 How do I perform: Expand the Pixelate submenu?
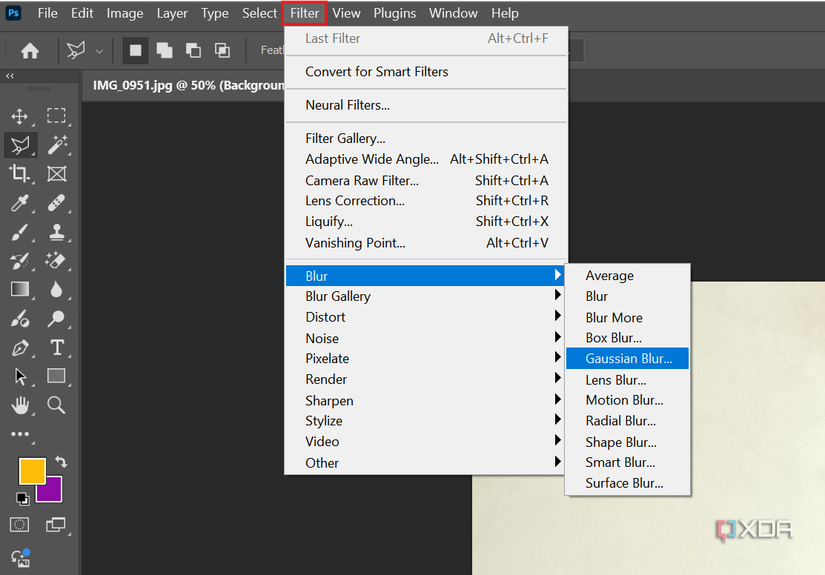tap(424, 359)
